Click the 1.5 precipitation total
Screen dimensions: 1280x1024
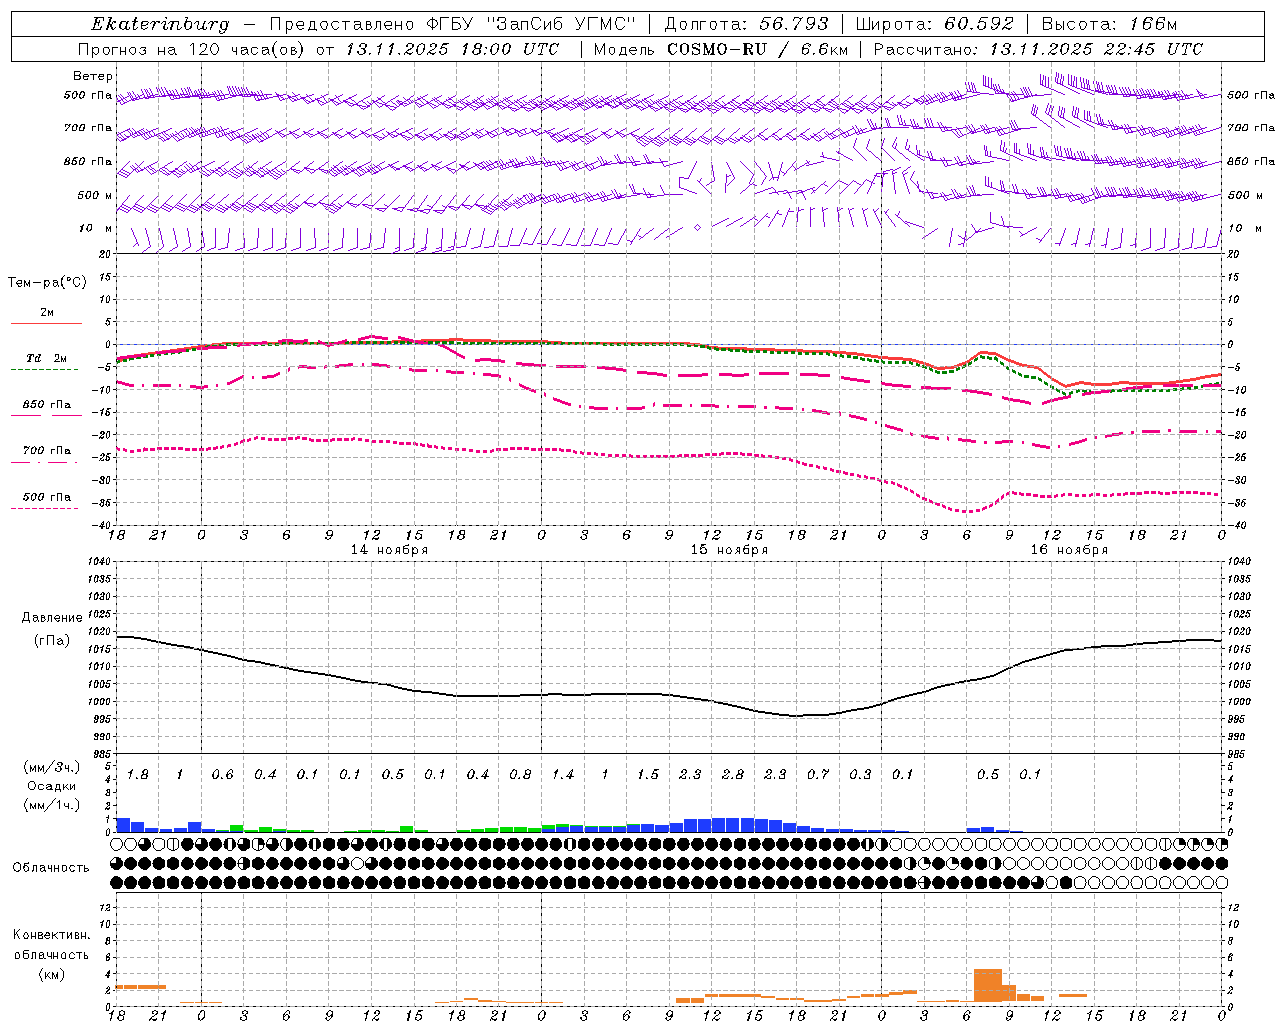pyautogui.click(x=648, y=775)
